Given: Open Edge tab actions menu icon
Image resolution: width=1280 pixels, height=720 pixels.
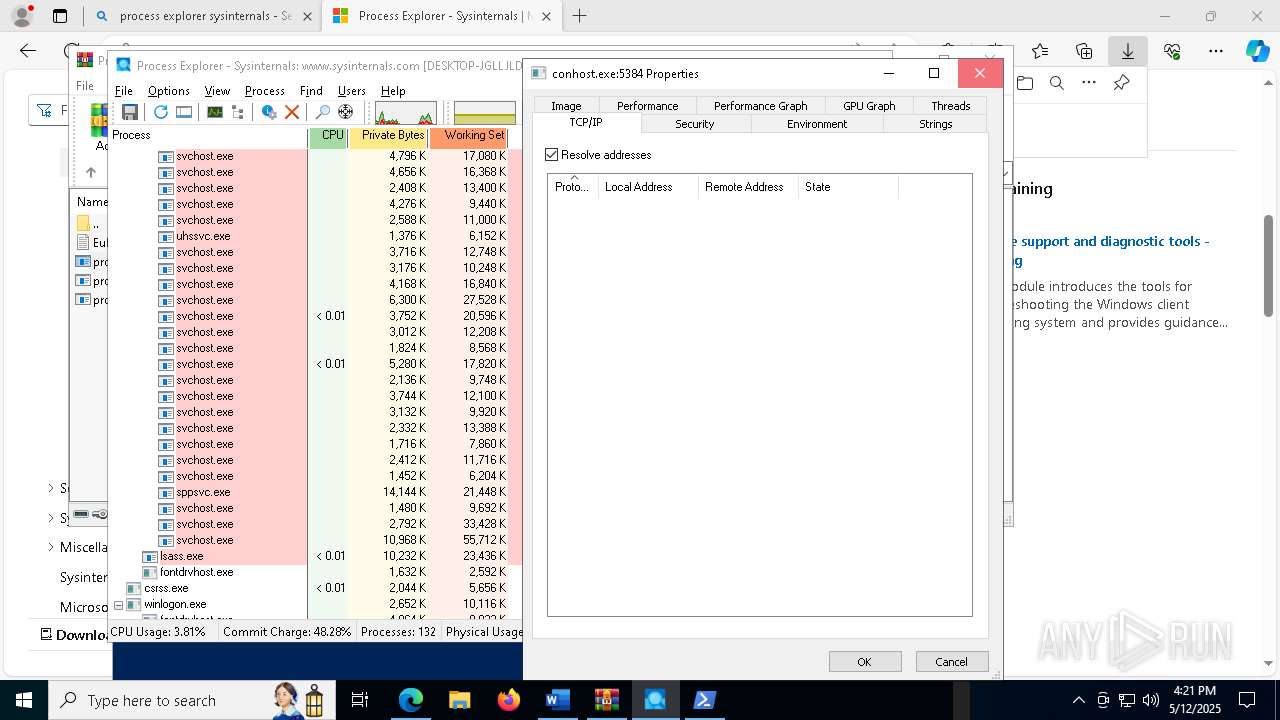Looking at the screenshot, I should 60,16.
